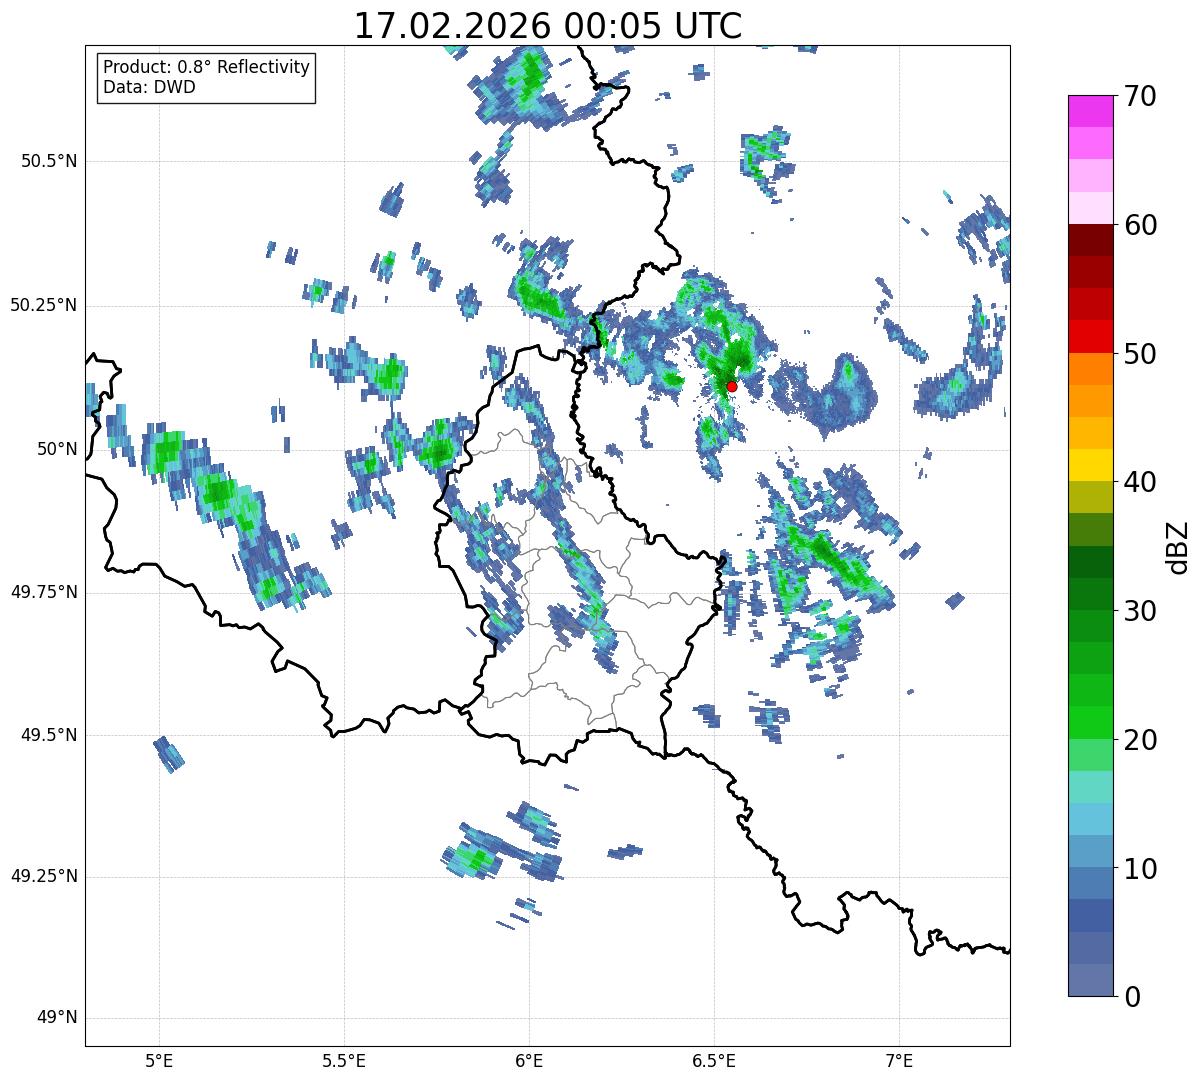The width and height of the screenshot is (1202, 1081).
Task: Click the latitude label 50.25°N
Action: click(44, 305)
